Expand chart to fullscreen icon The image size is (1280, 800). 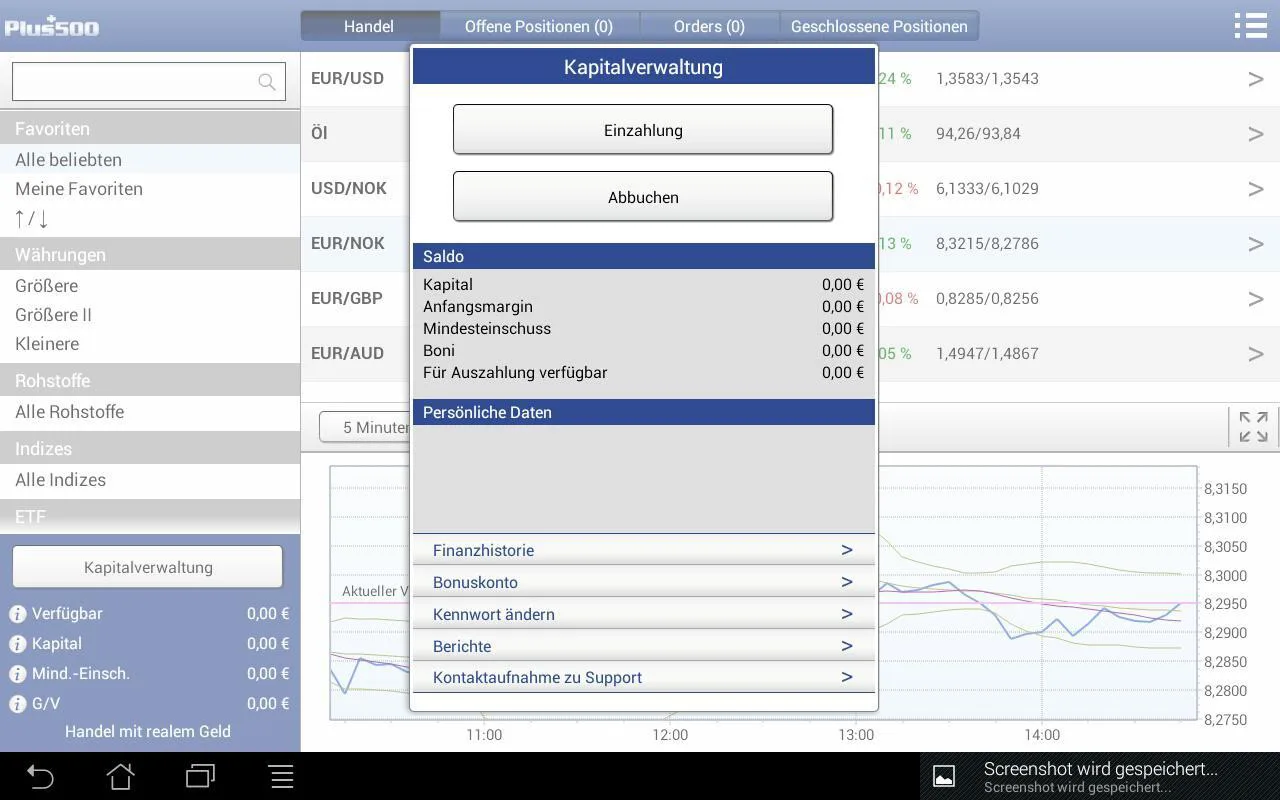1254,427
